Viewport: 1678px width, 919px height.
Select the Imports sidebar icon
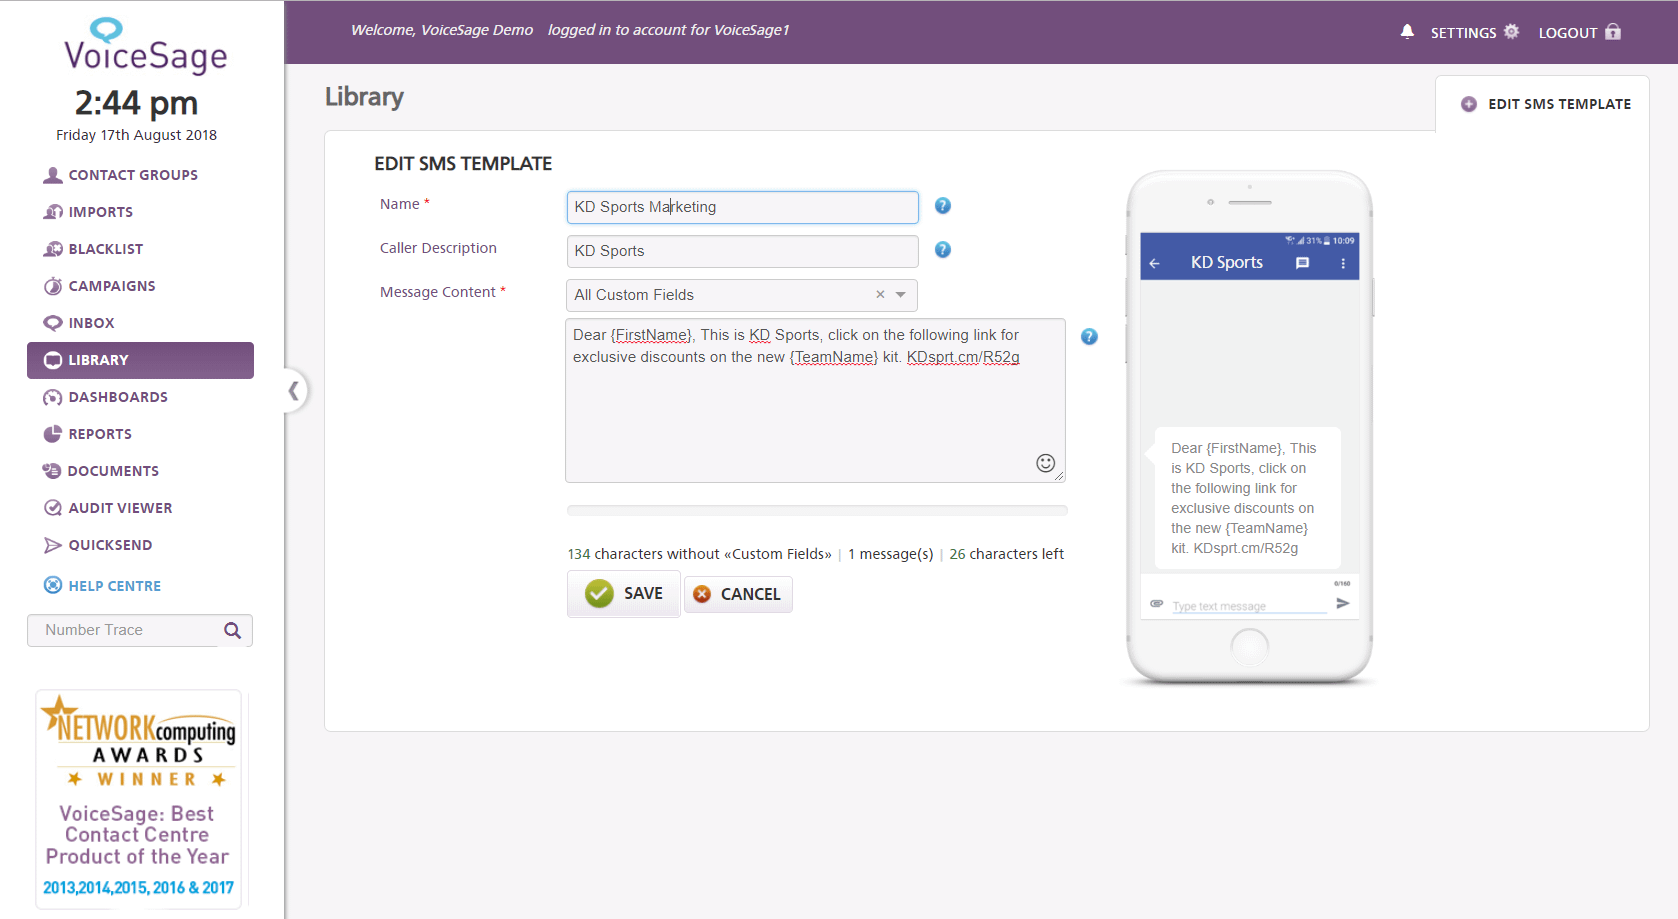[99, 211]
